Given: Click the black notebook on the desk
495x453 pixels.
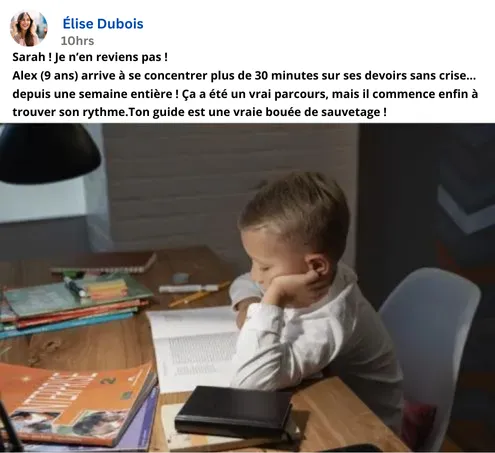Looking at the screenshot, I should point(233,411).
